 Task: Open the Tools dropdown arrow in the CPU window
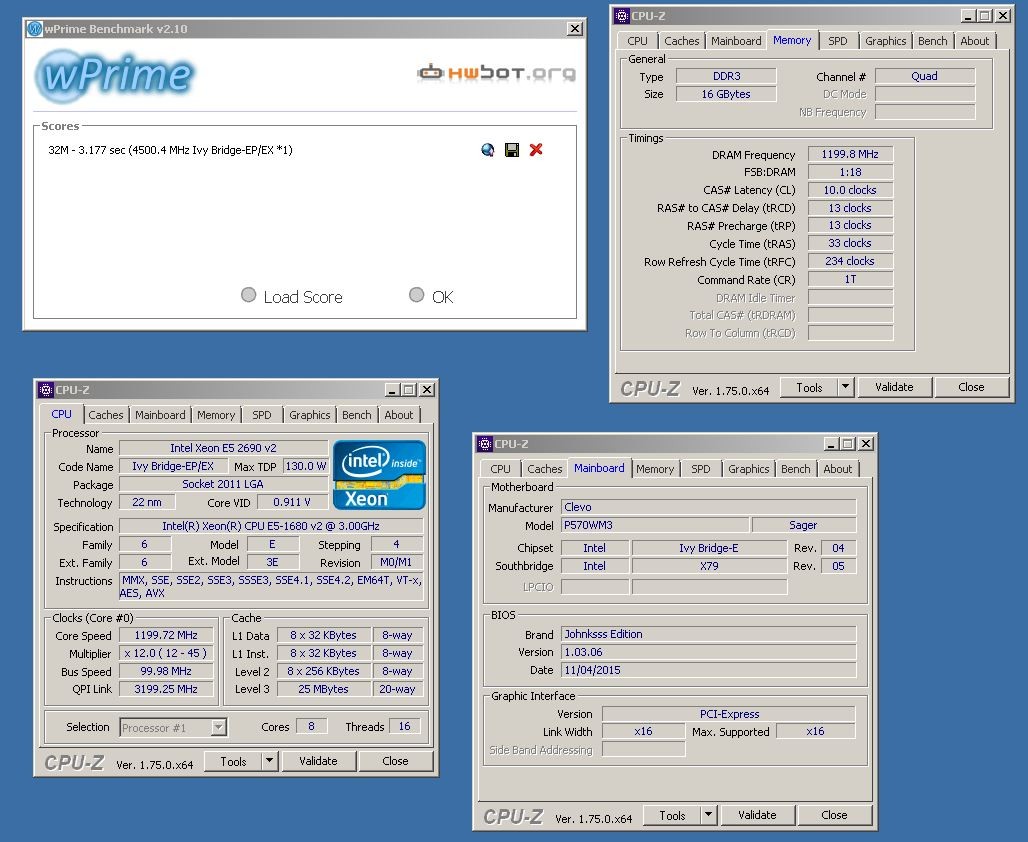pyautogui.click(x=269, y=761)
